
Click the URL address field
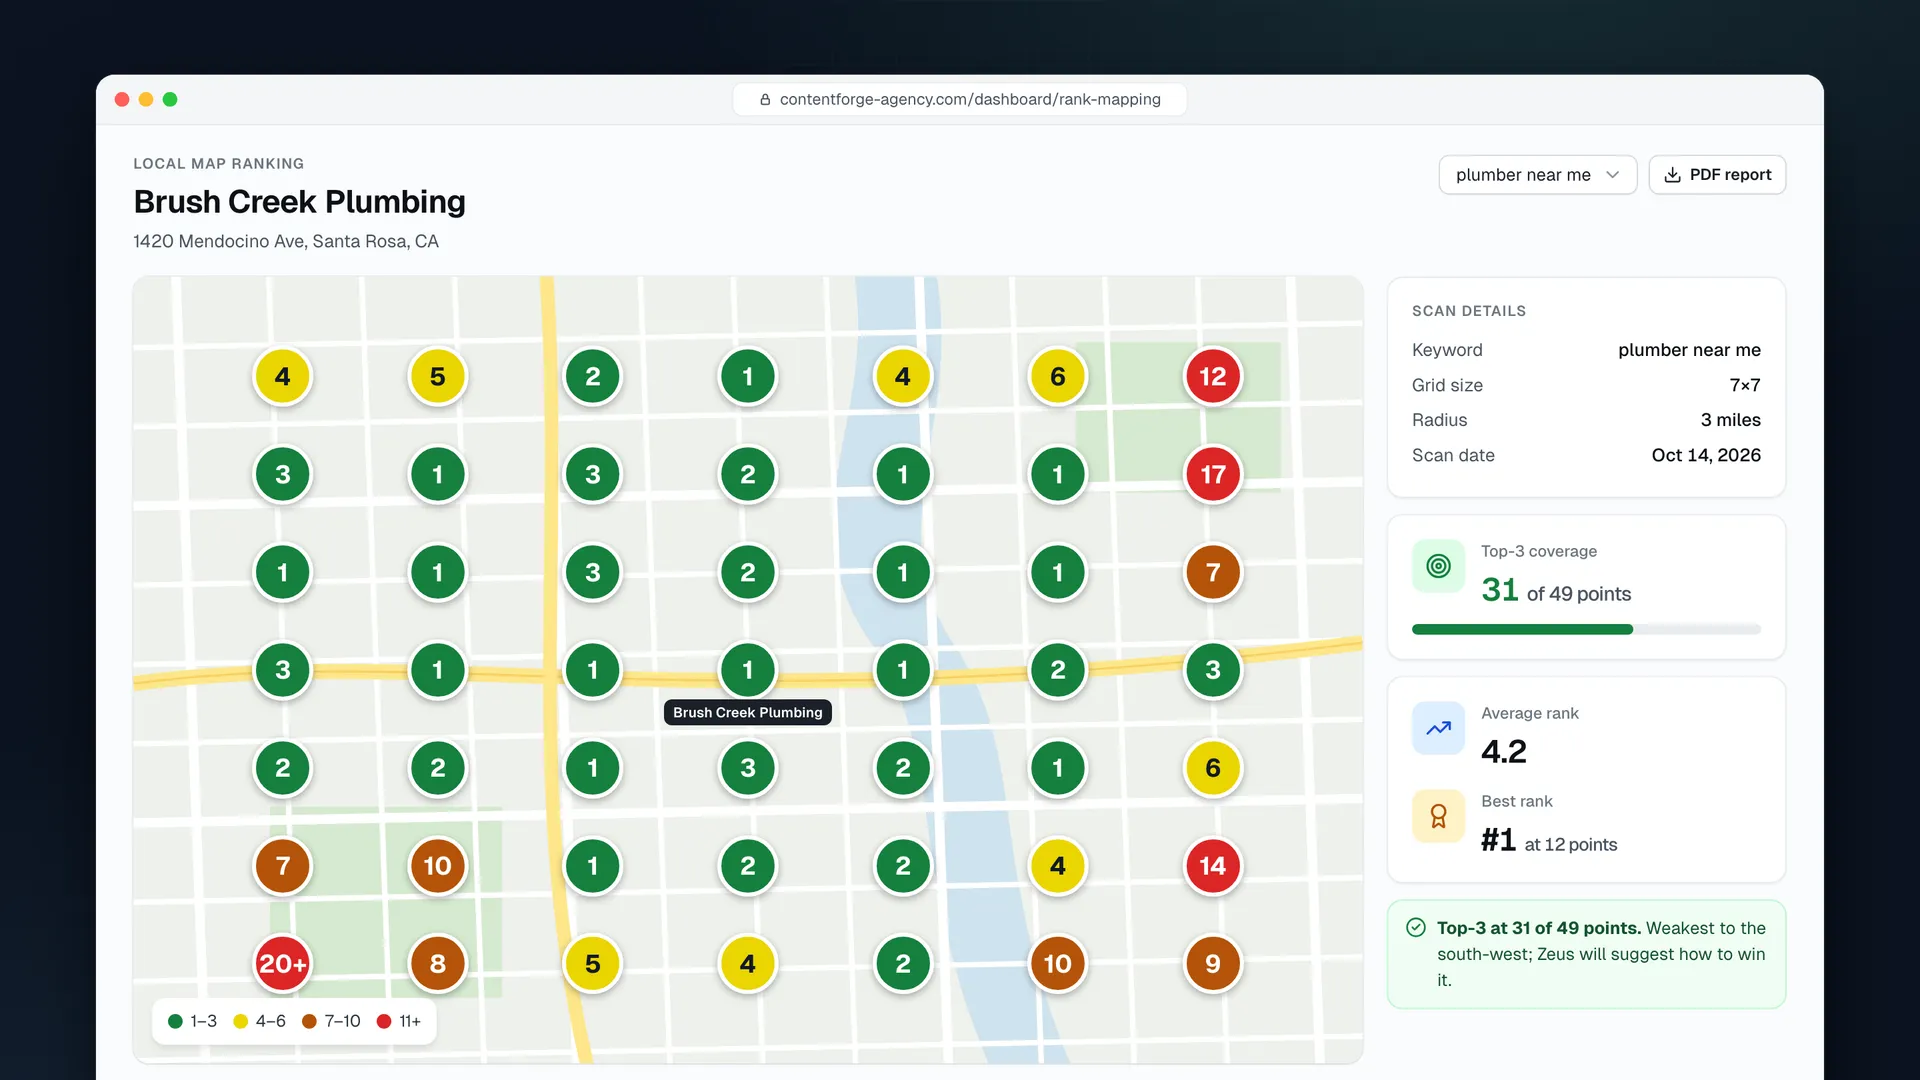pos(960,100)
